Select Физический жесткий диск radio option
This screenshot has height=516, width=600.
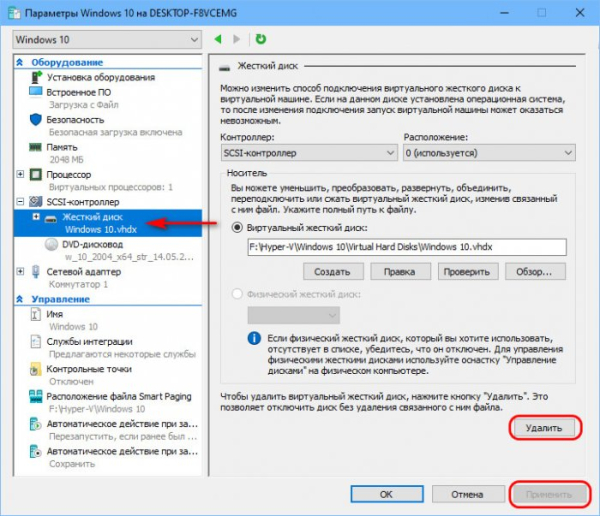[x=237, y=293]
